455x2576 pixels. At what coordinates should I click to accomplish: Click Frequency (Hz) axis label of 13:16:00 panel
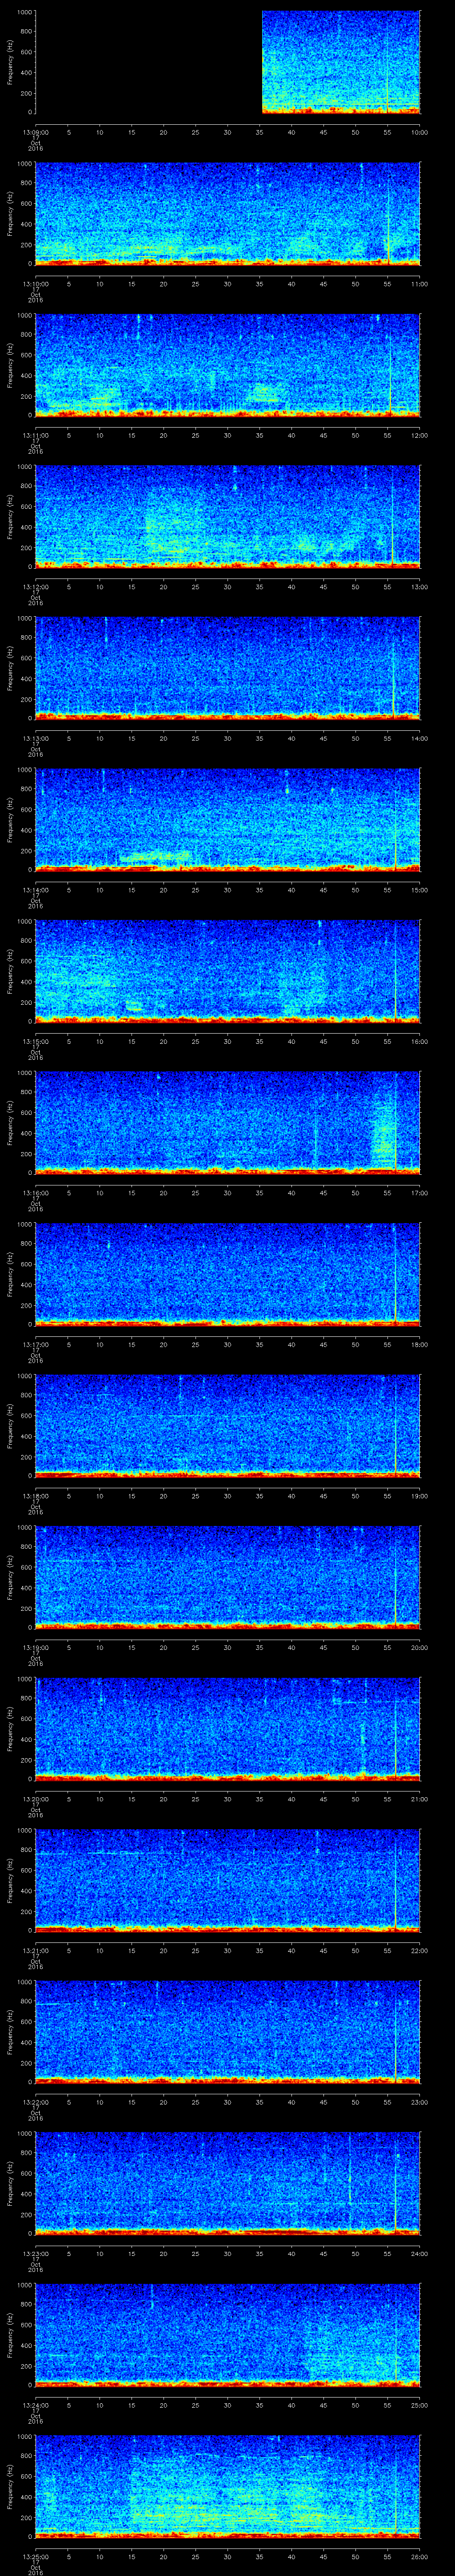tap(10, 1123)
